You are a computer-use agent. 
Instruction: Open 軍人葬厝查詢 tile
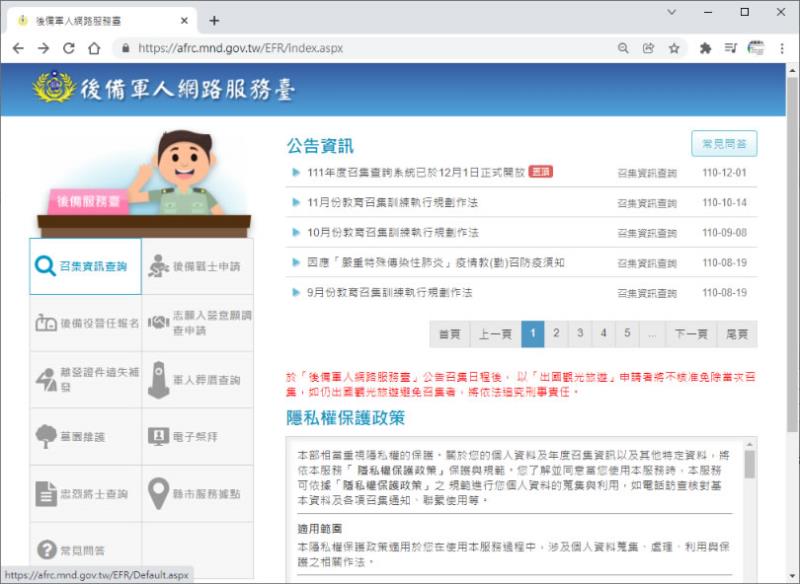197,379
